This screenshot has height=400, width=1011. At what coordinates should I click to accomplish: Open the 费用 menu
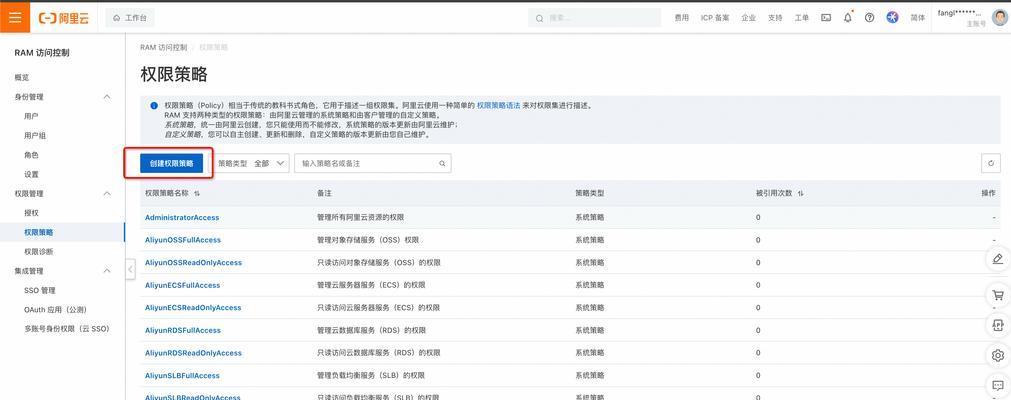click(x=681, y=18)
